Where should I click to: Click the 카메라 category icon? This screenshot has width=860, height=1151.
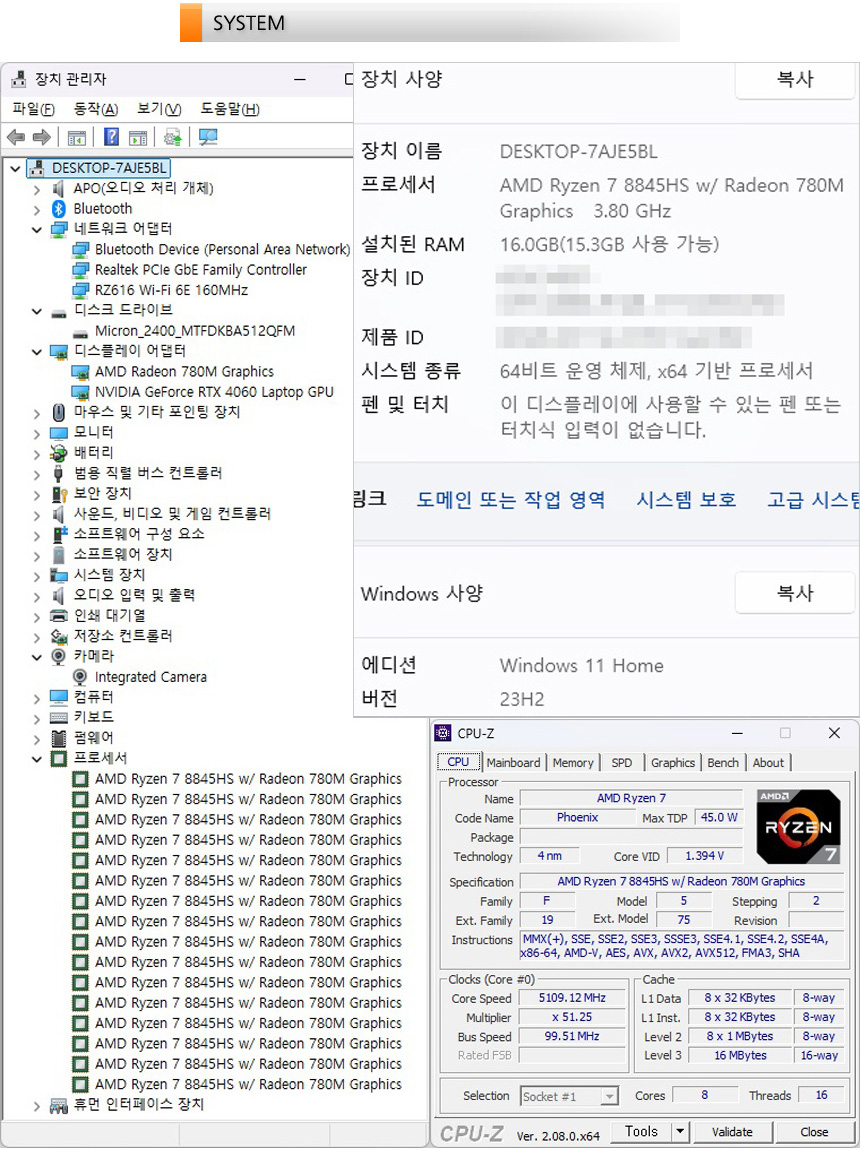pos(59,656)
